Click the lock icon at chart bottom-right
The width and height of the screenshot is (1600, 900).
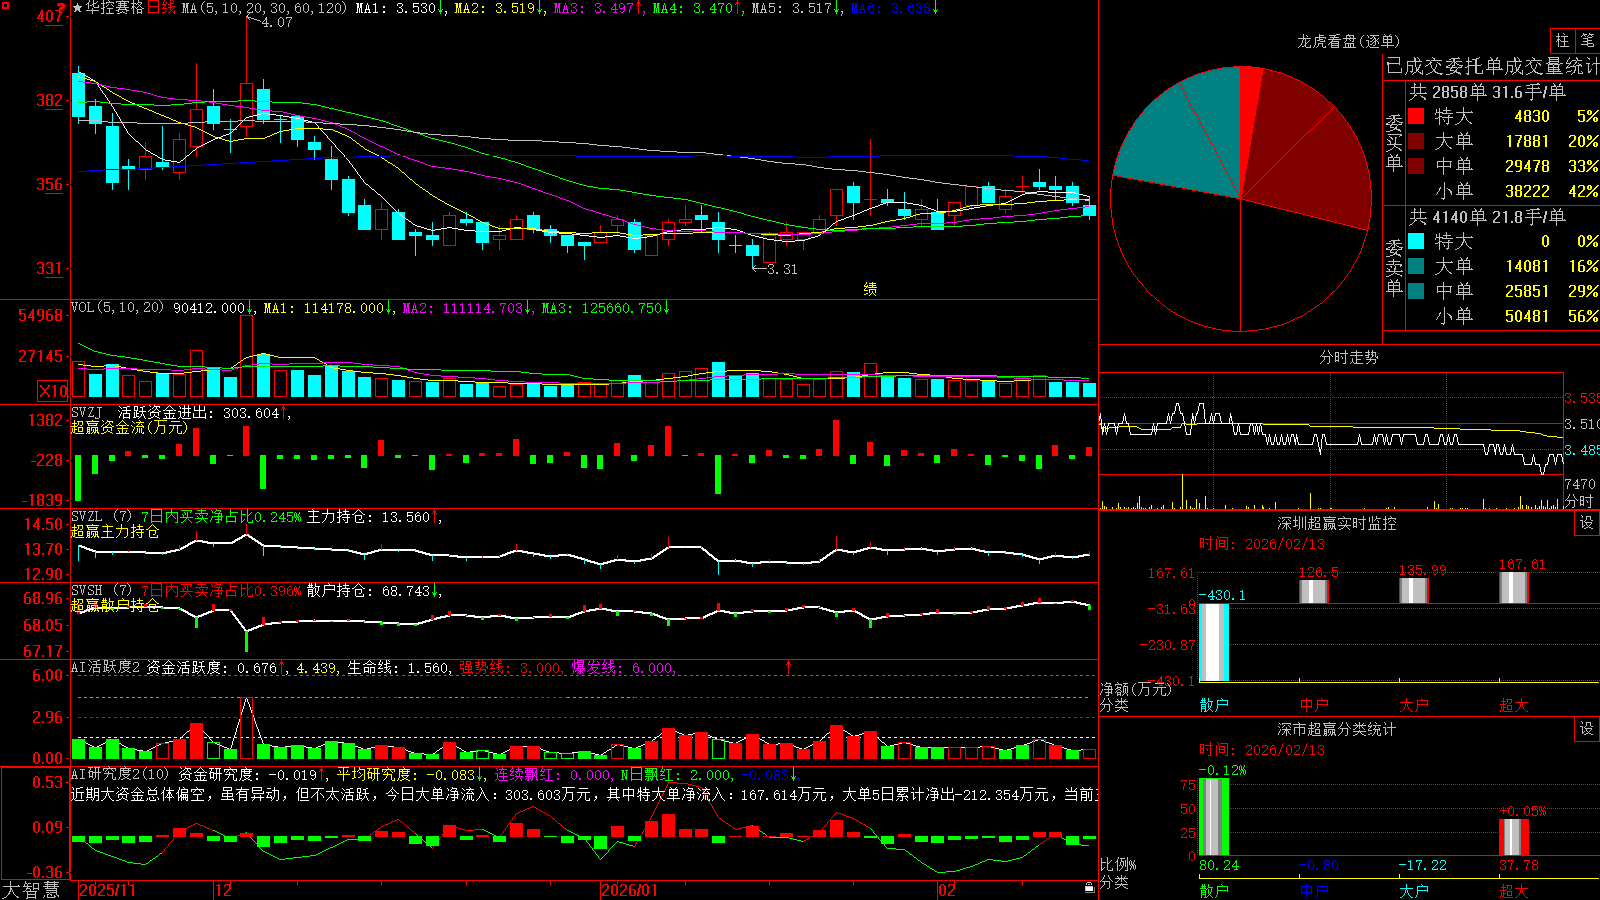click(x=1089, y=888)
